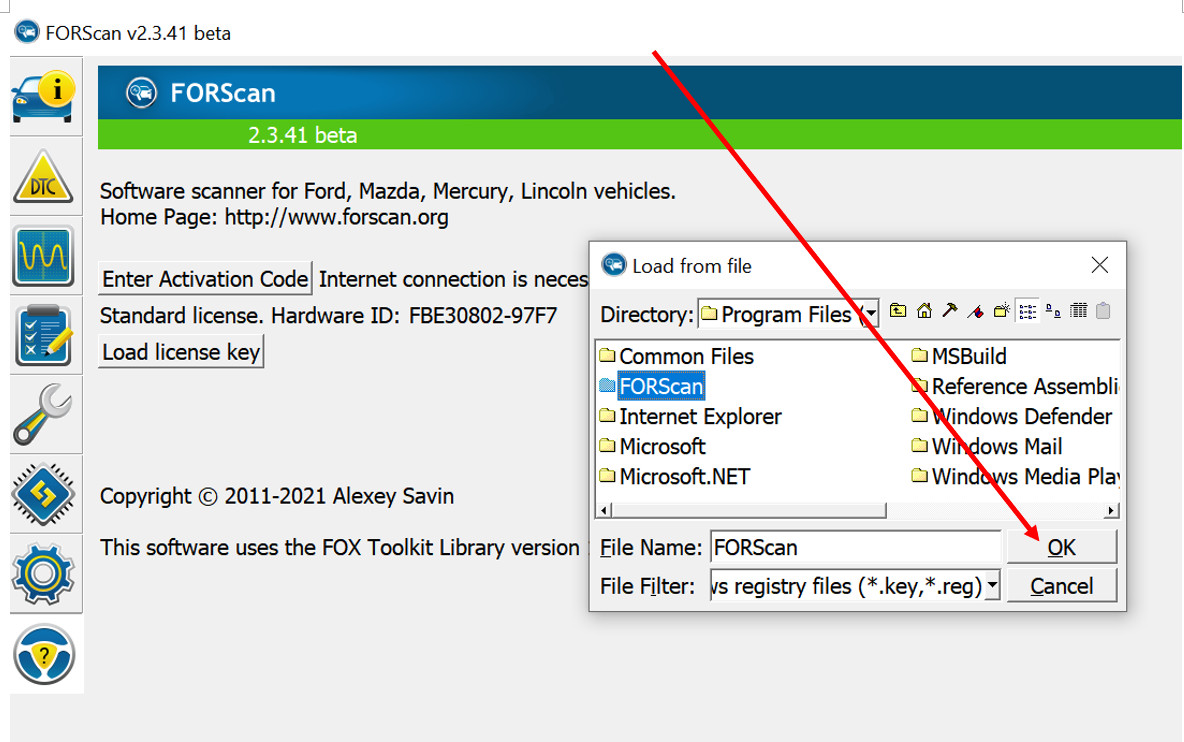This screenshot has height=742, width=1184.
Task: Switch file list to small icon list view
Action: [1027, 312]
